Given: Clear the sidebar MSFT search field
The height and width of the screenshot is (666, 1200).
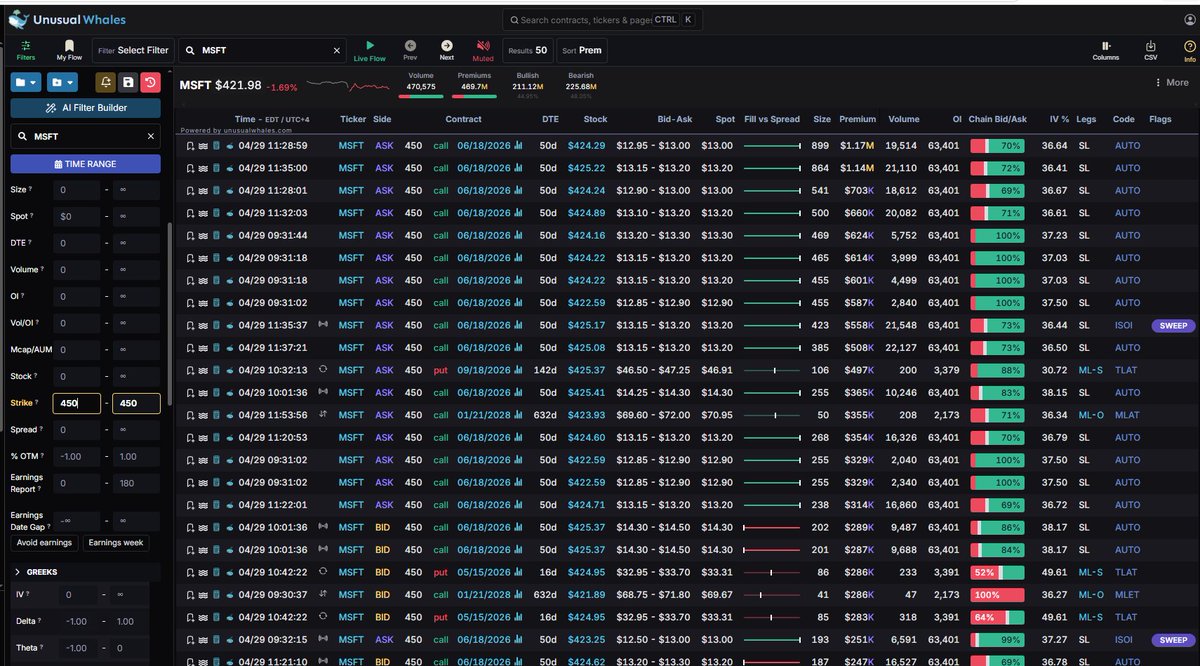Looking at the screenshot, I should tap(151, 136).
